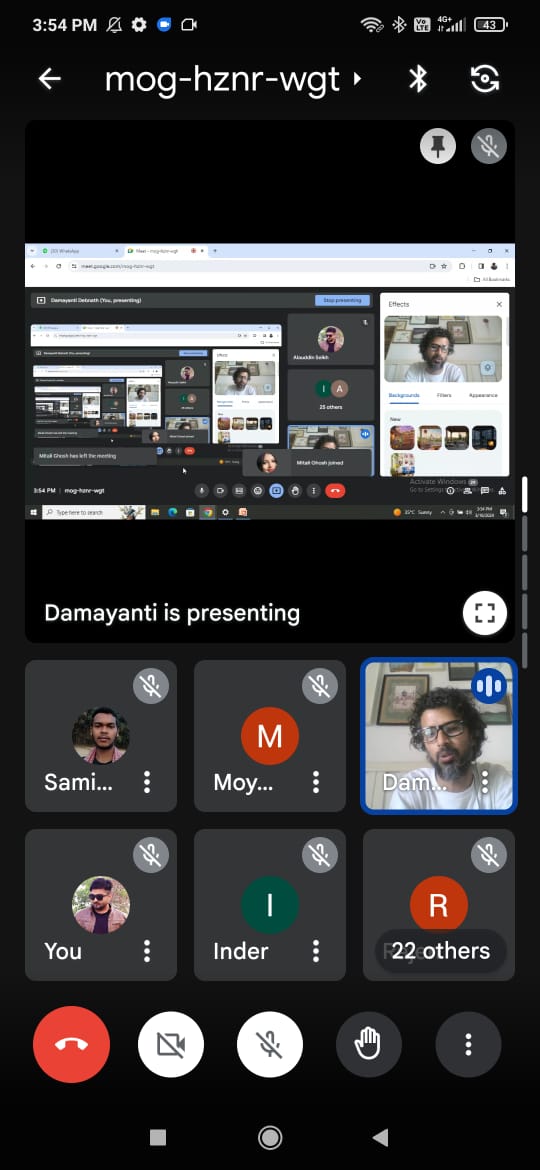Viewport: 540px width, 1170px height.
Task: Tap speaking indicator on Dam tile
Action: click(489, 686)
